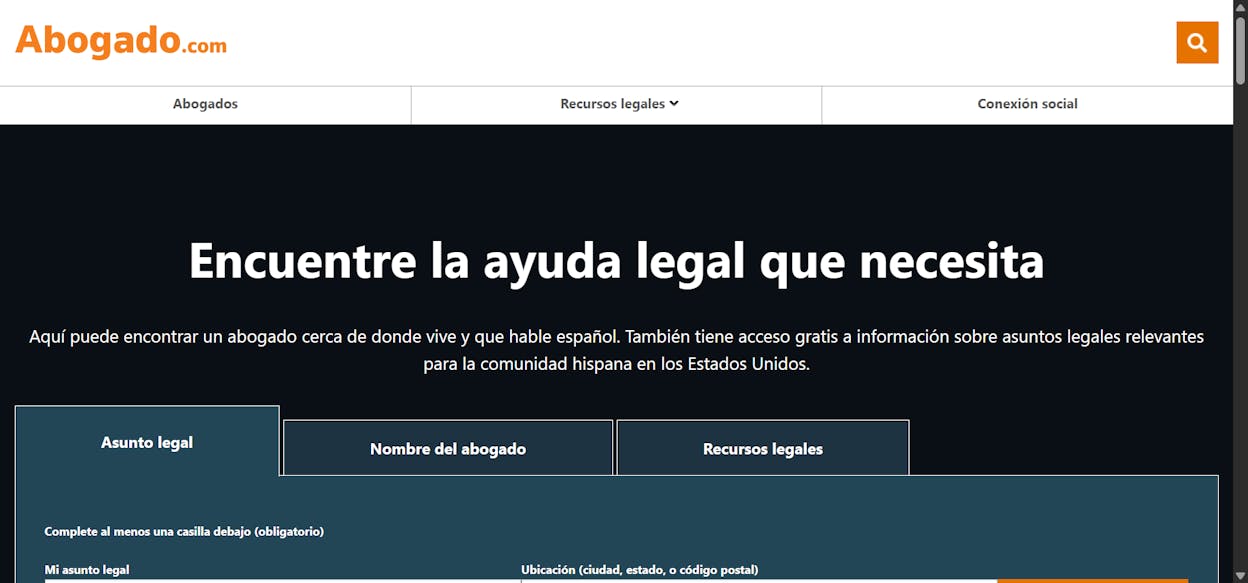1248x583 pixels.
Task: Open the Abogados navigation item
Action: (205, 104)
